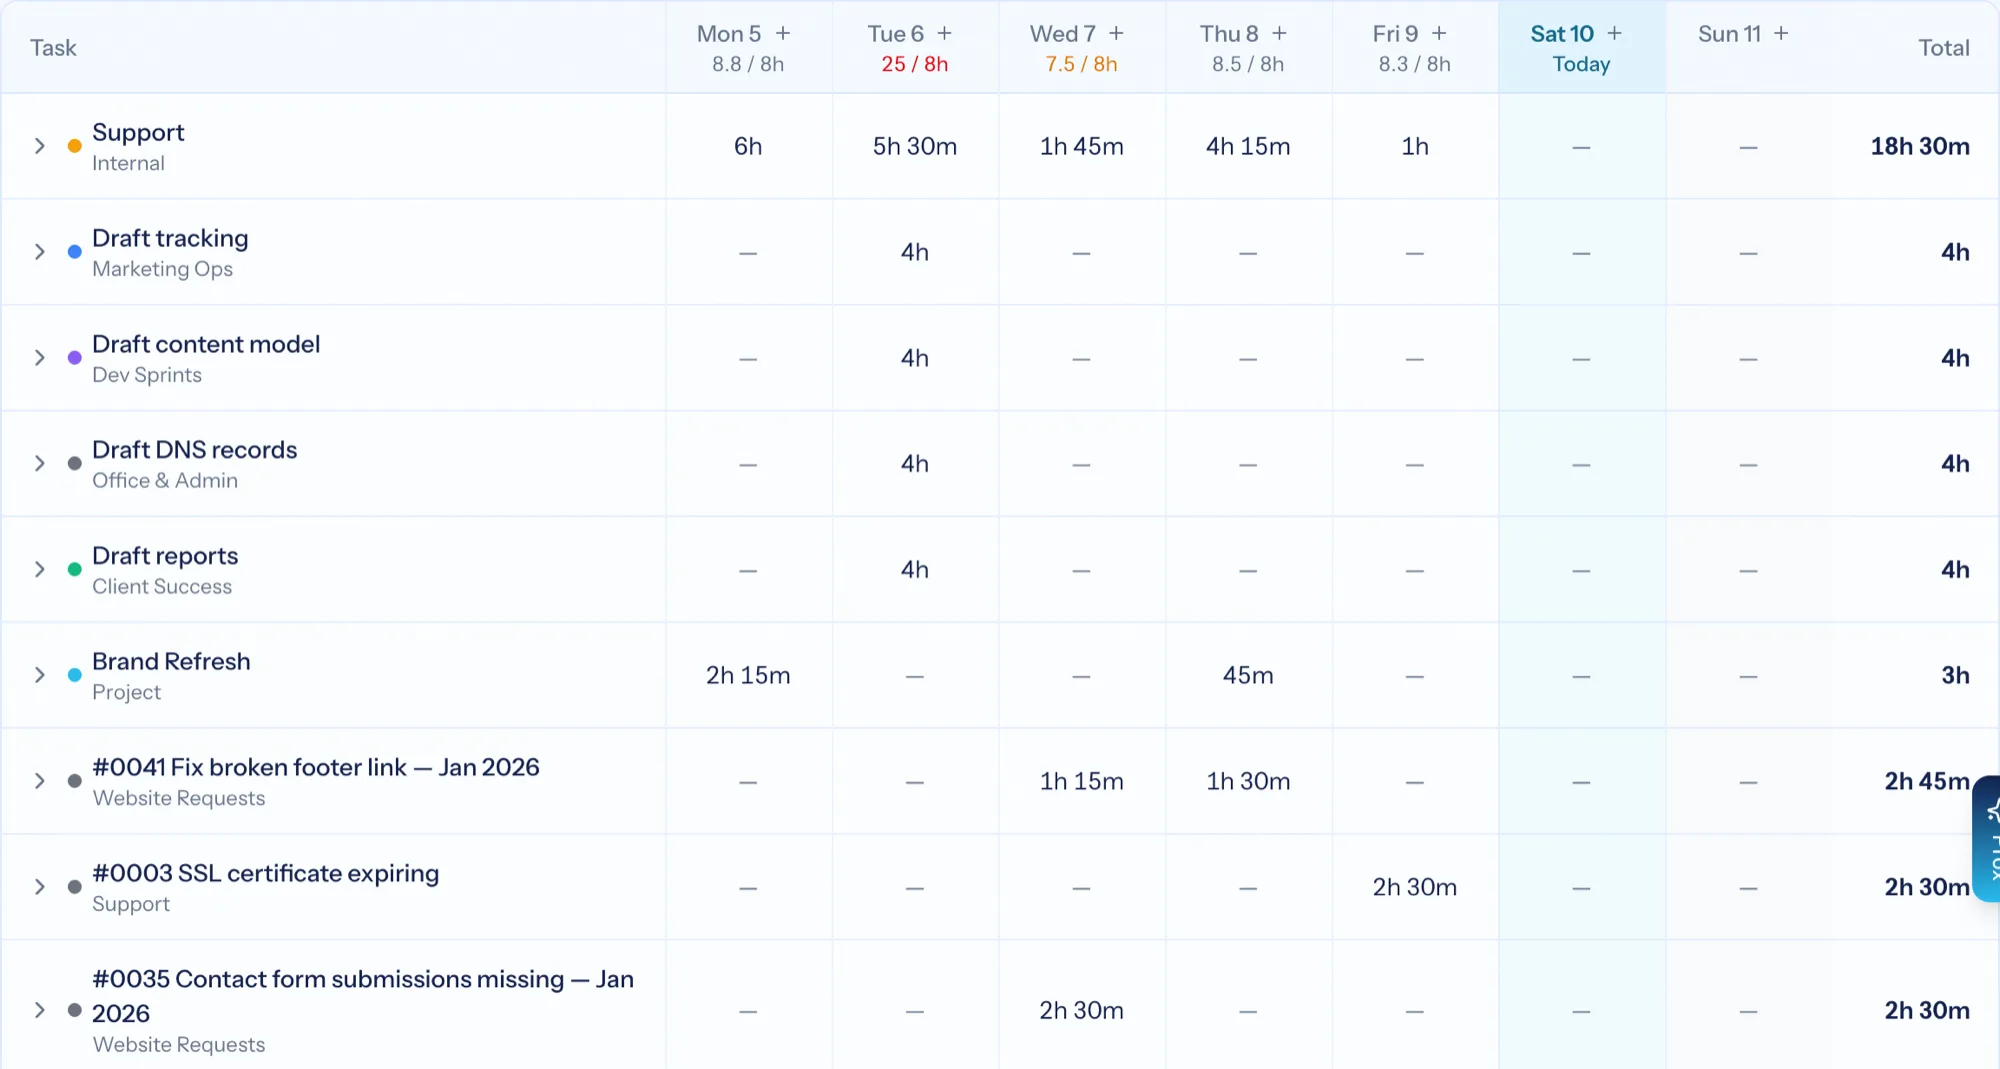
Task: Expand the #0035 Contact form submissions row
Action: click(x=40, y=1010)
